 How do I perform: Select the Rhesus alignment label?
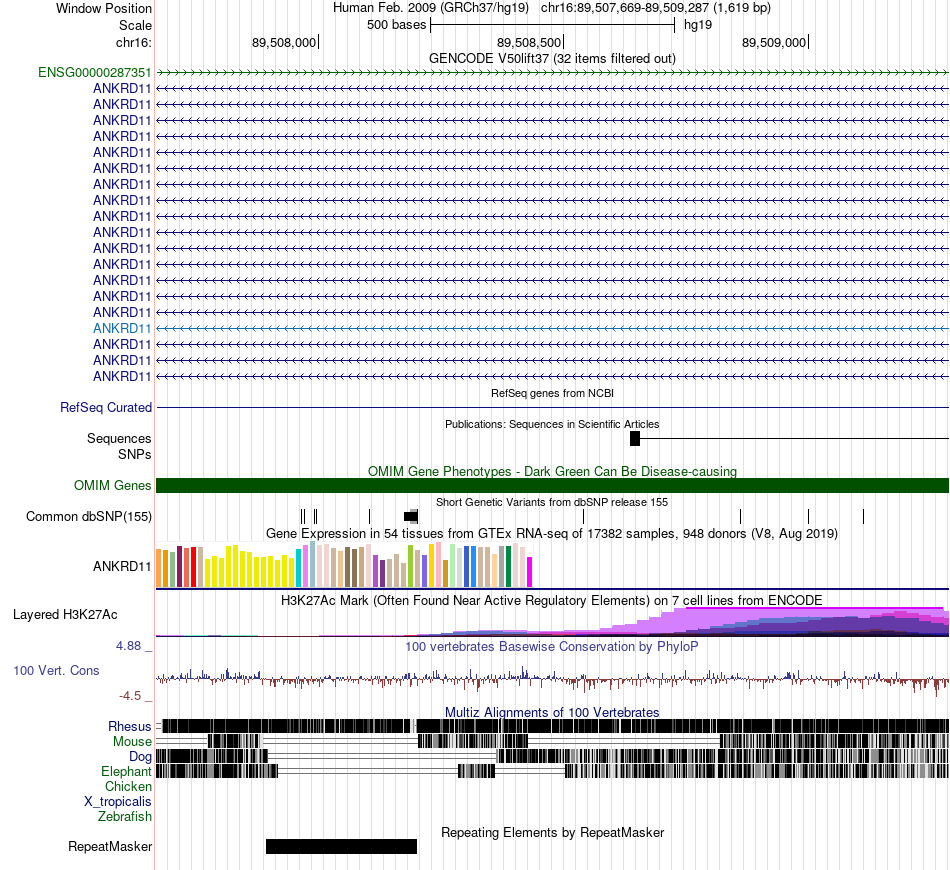tap(130, 726)
